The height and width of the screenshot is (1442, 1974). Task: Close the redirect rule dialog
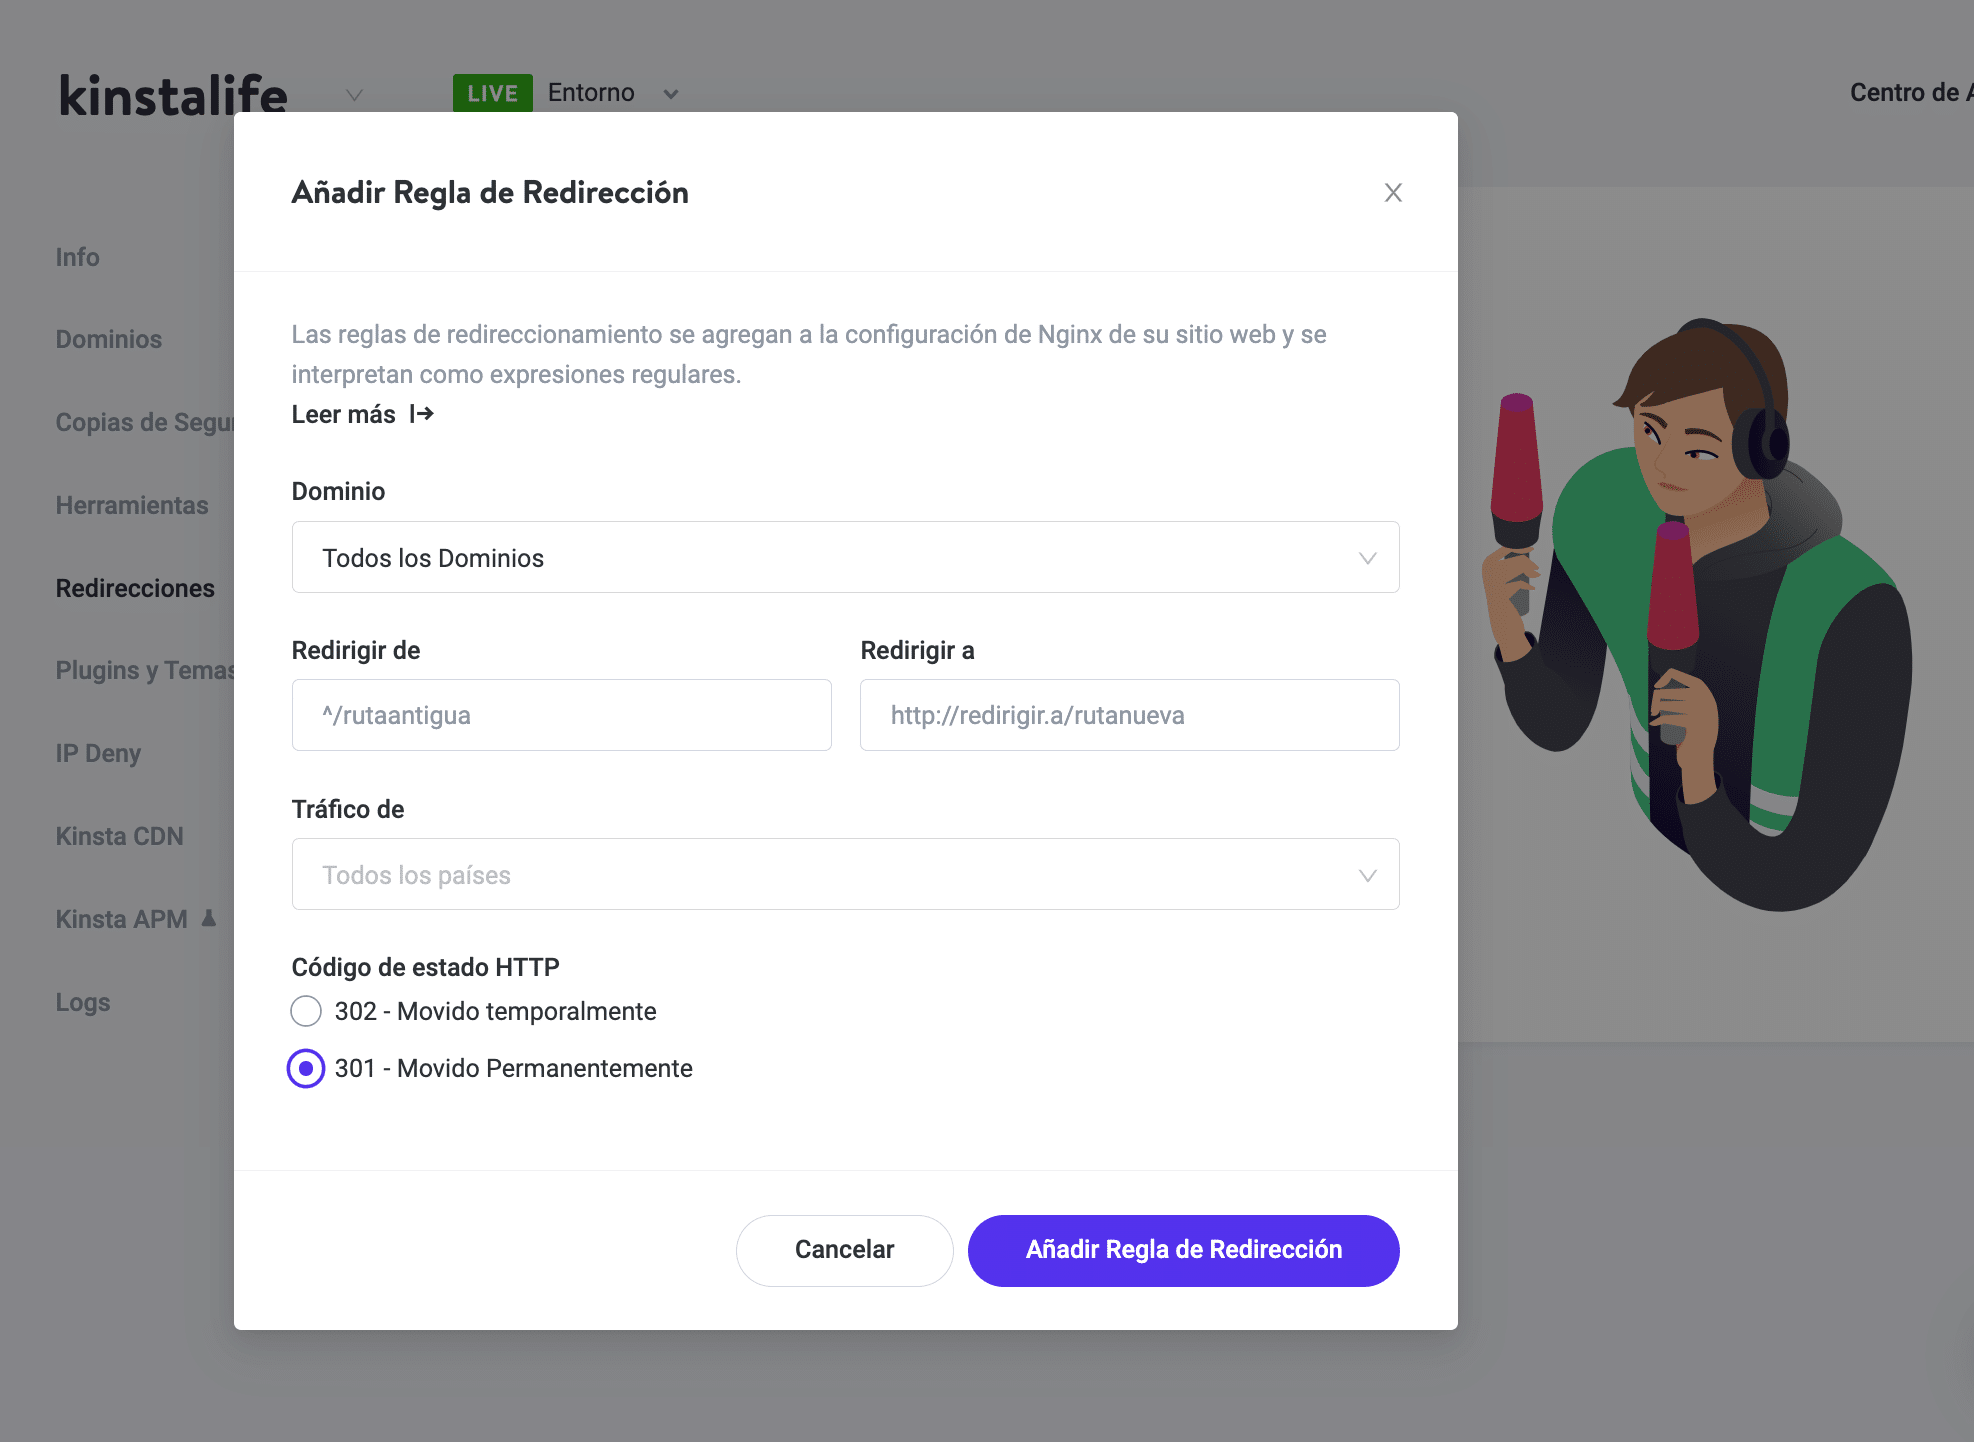tap(1392, 193)
